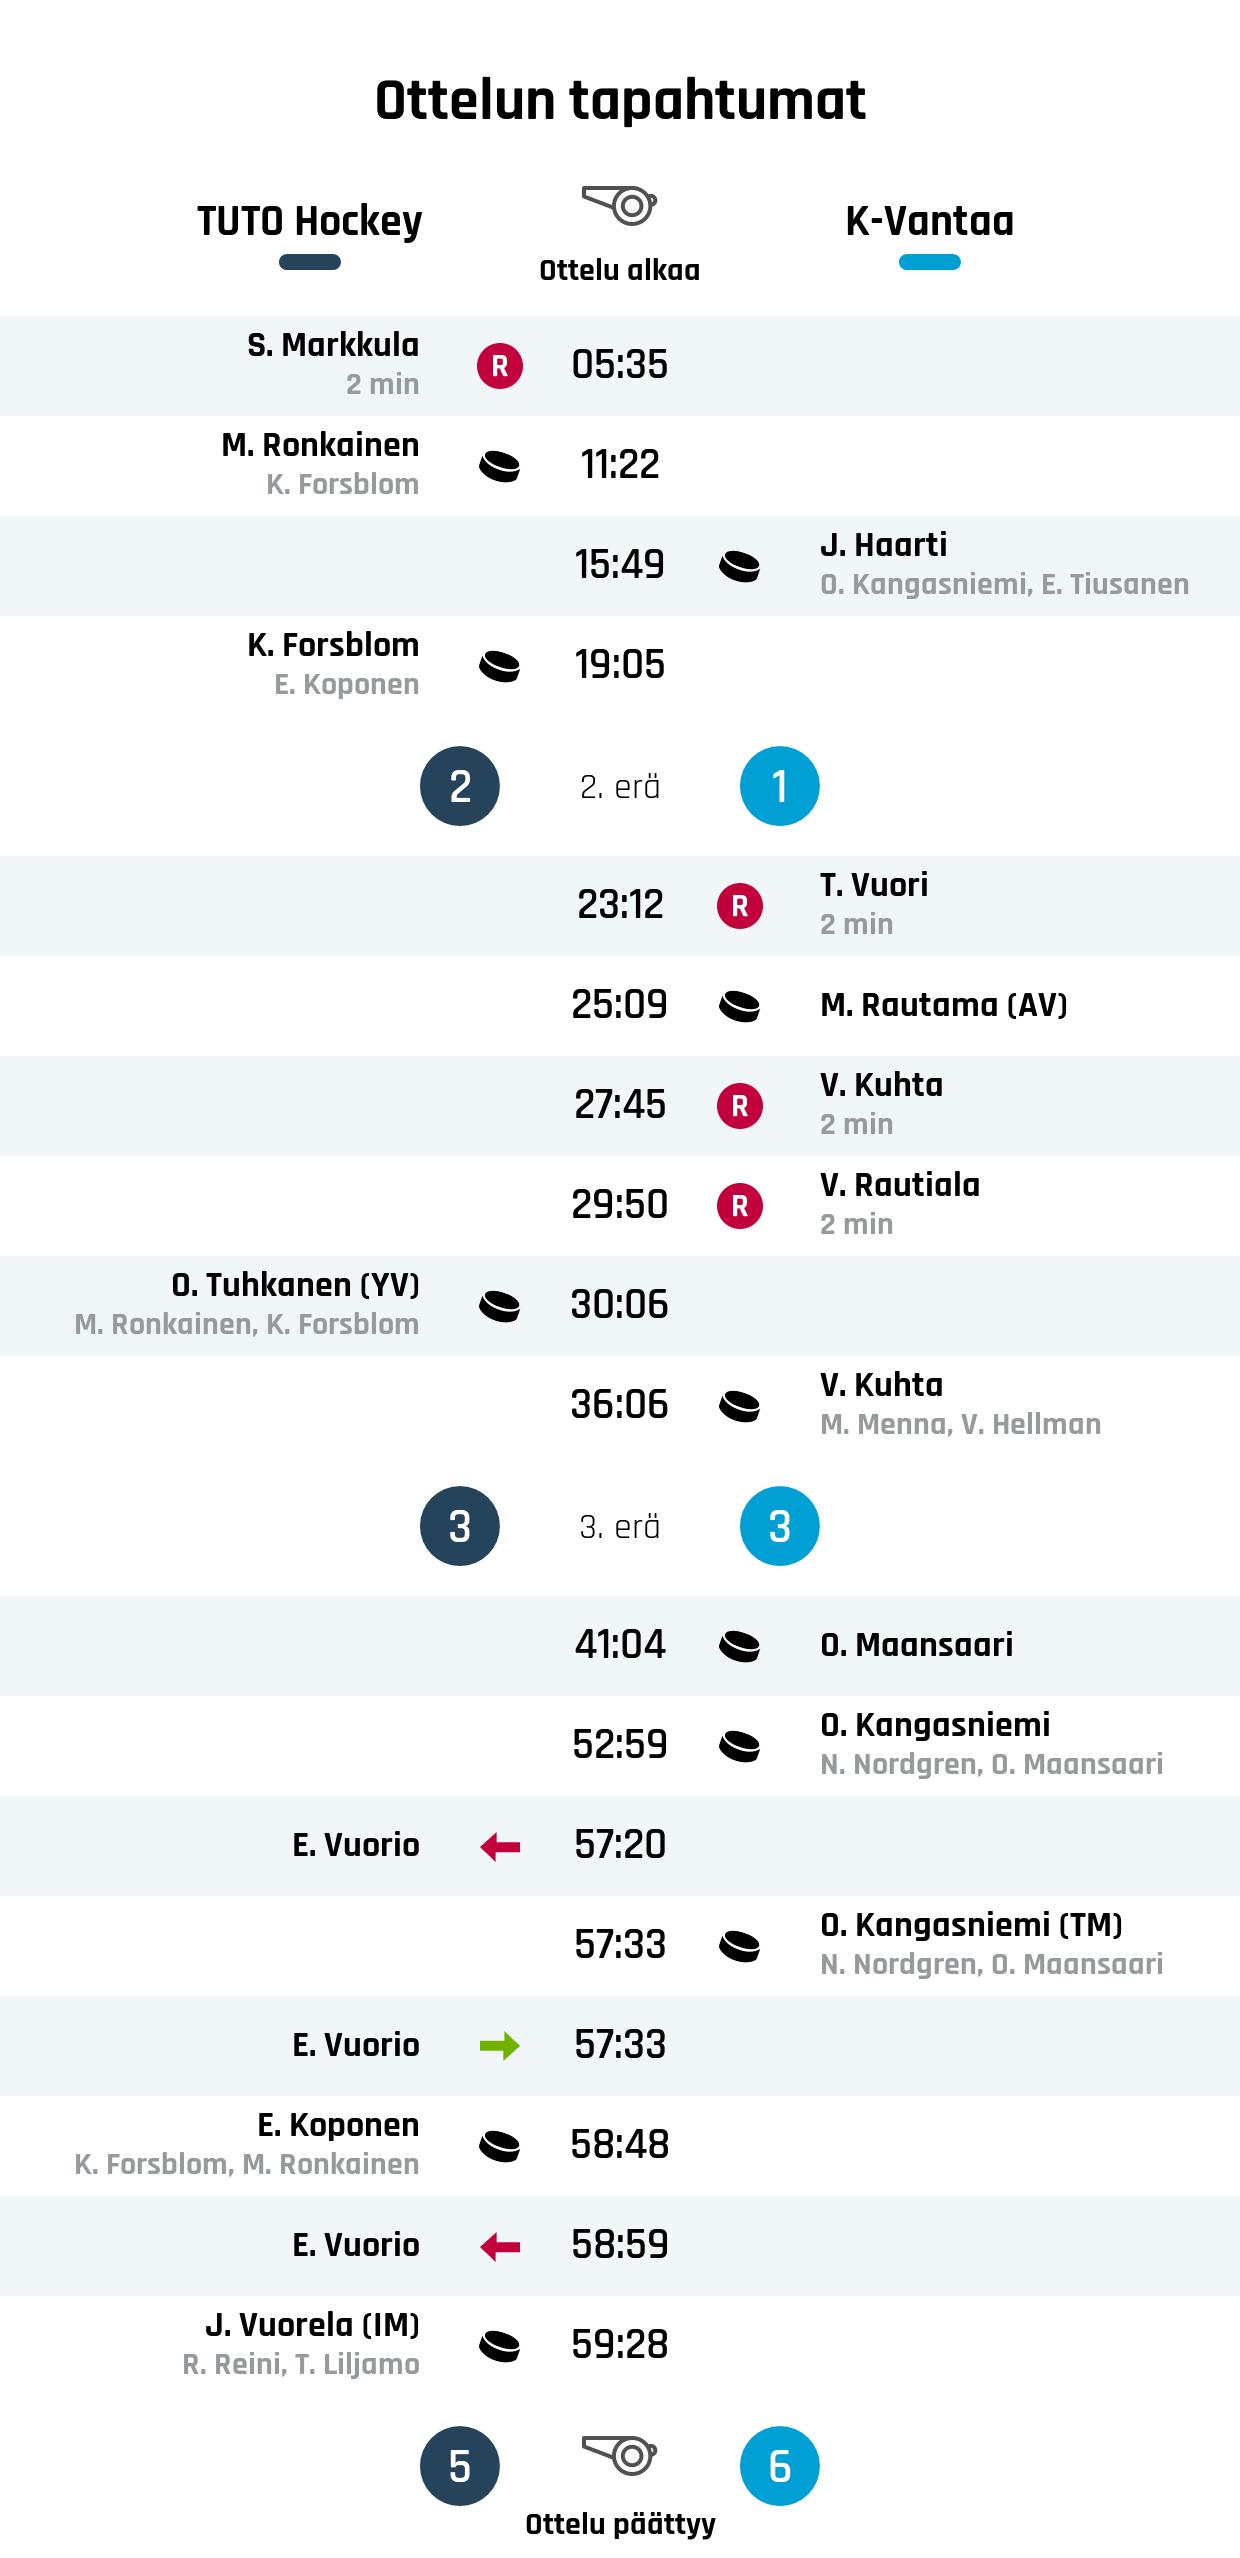Click the red penalty icon at 05:35
The width and height of the screenshot is (1240, 2558).
tap(500, 366)
